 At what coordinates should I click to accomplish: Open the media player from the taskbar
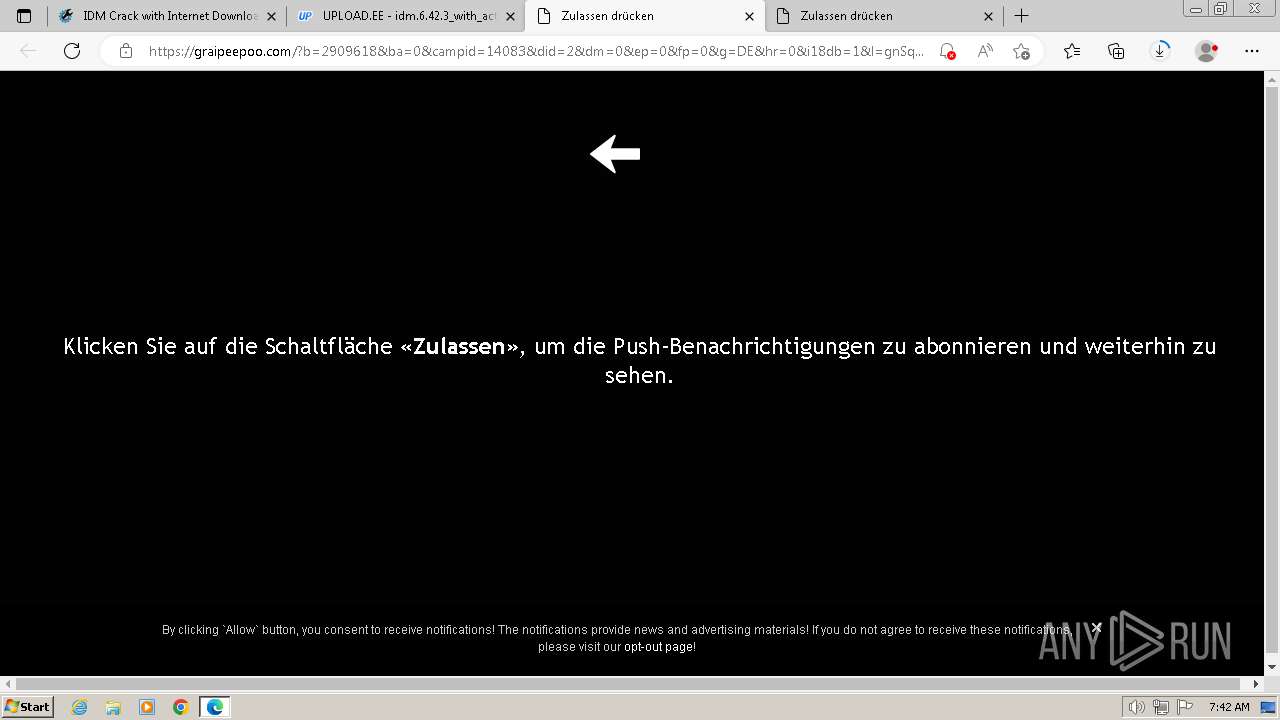(147, 707)
